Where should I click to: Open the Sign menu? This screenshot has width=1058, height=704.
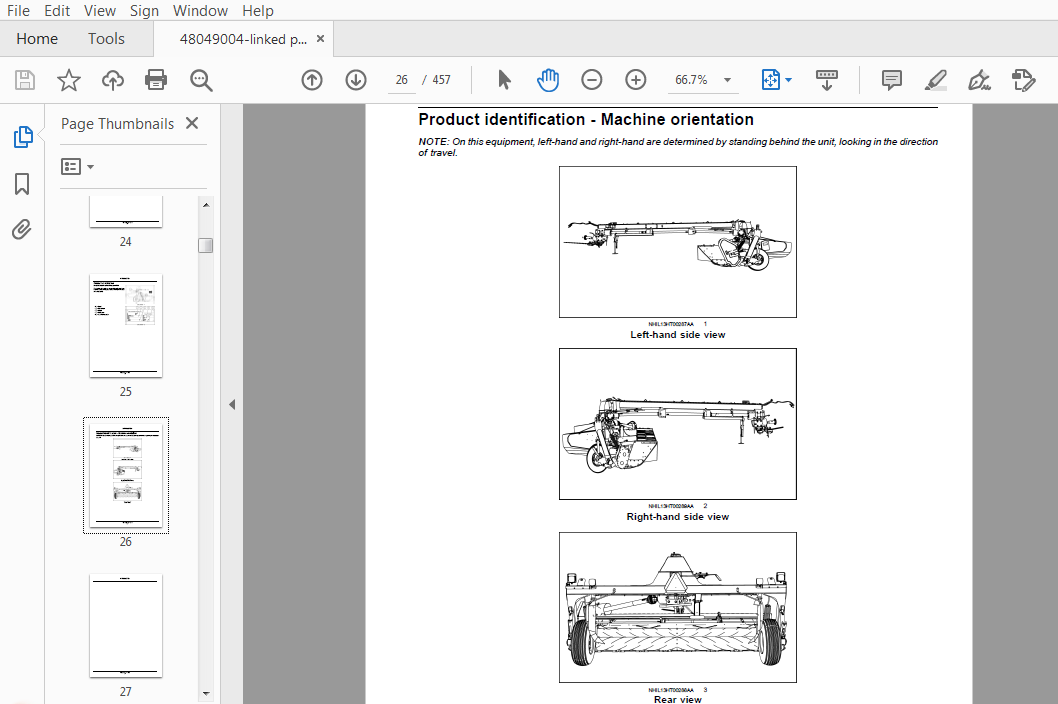click(x=144, y=11)
